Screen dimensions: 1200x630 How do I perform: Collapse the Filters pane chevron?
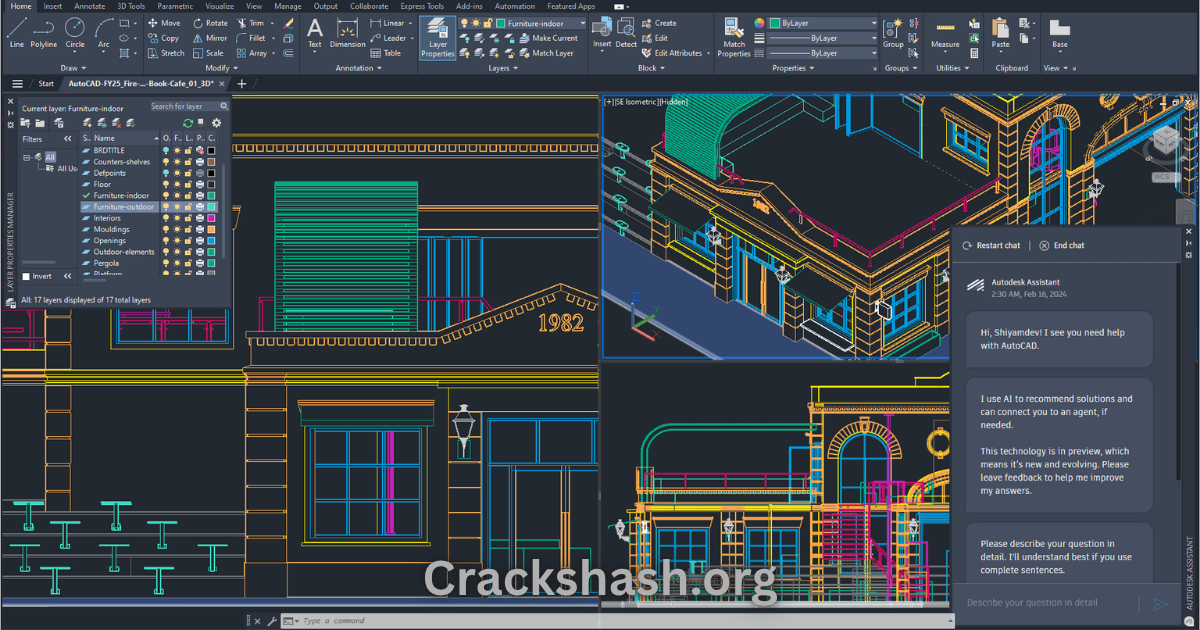pyautogui.click(x=67, y=139)
